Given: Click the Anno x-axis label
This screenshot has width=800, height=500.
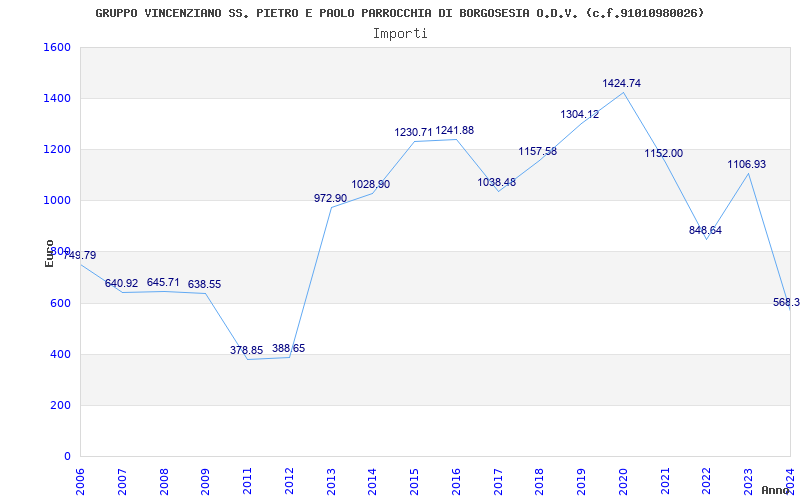Looking at the screenshot, I should click(x=774, y=490).
